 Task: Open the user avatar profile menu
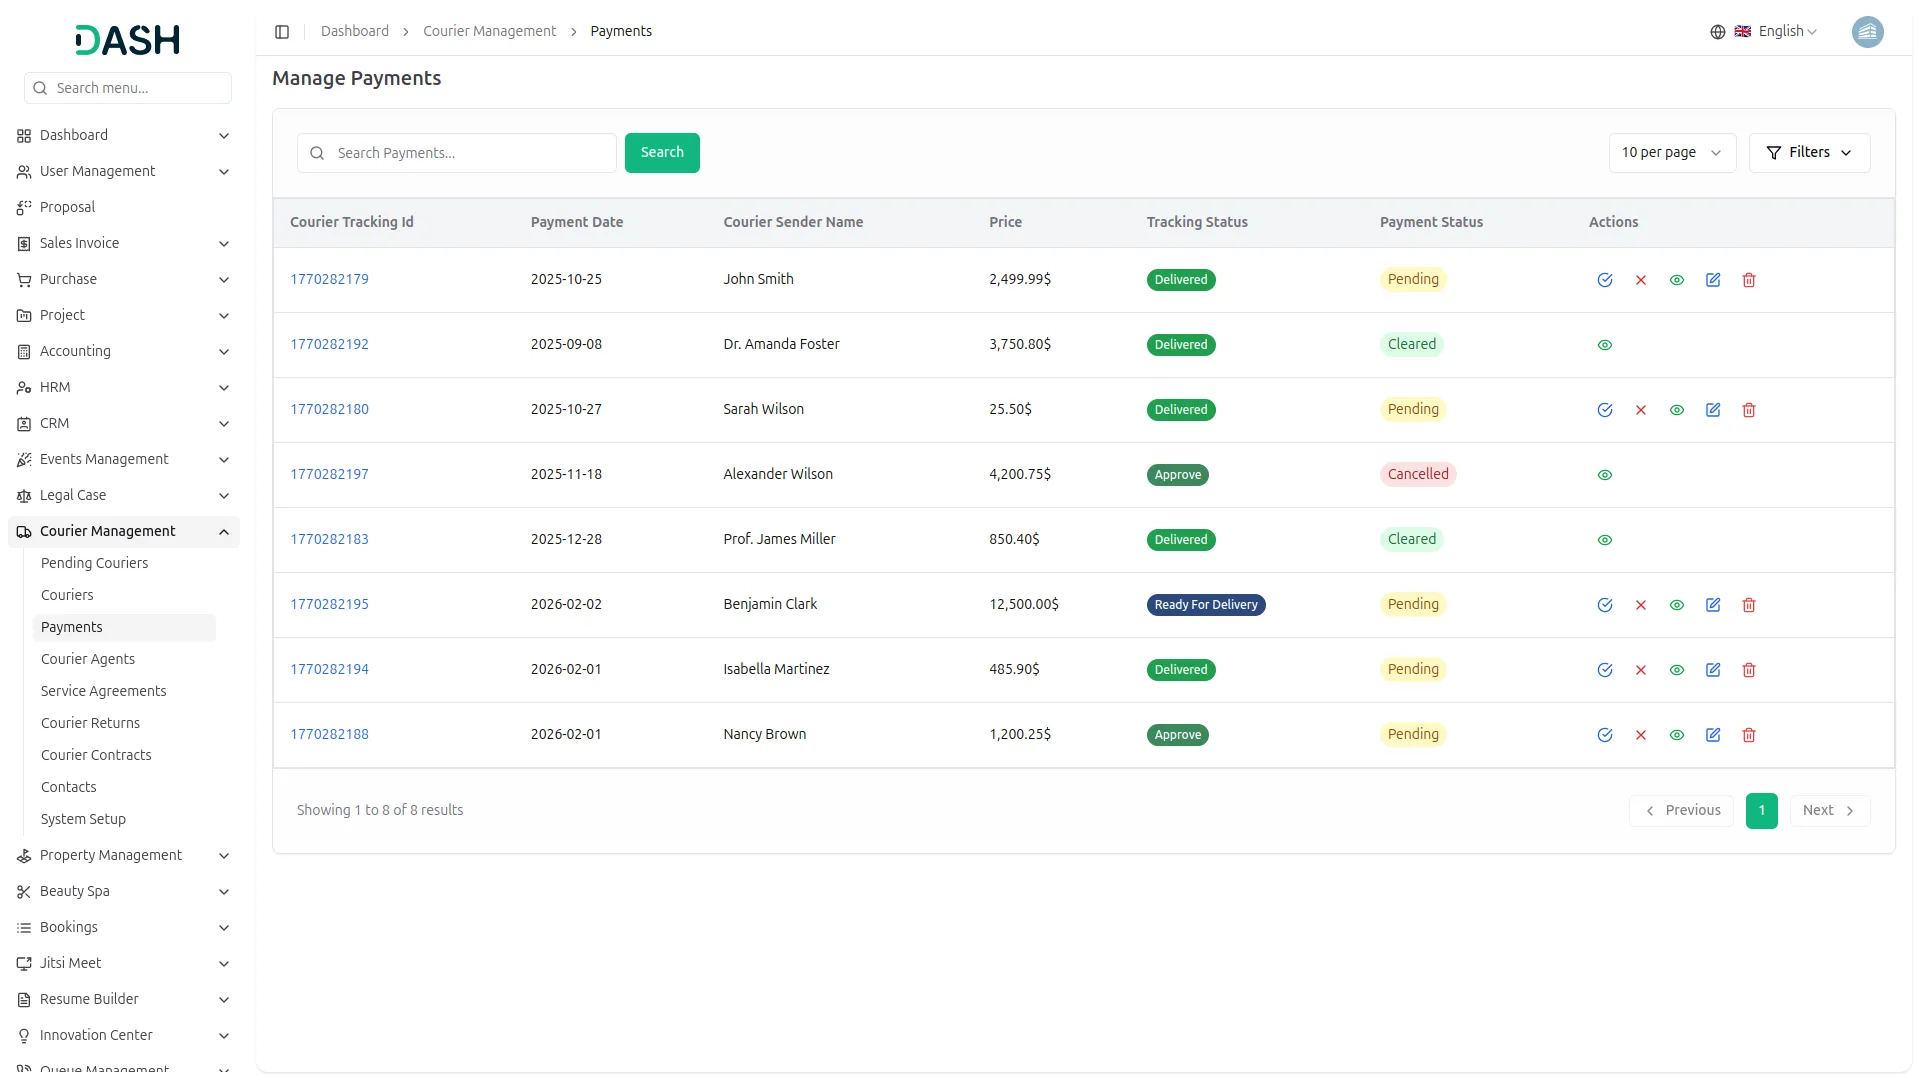[1867, 32]
